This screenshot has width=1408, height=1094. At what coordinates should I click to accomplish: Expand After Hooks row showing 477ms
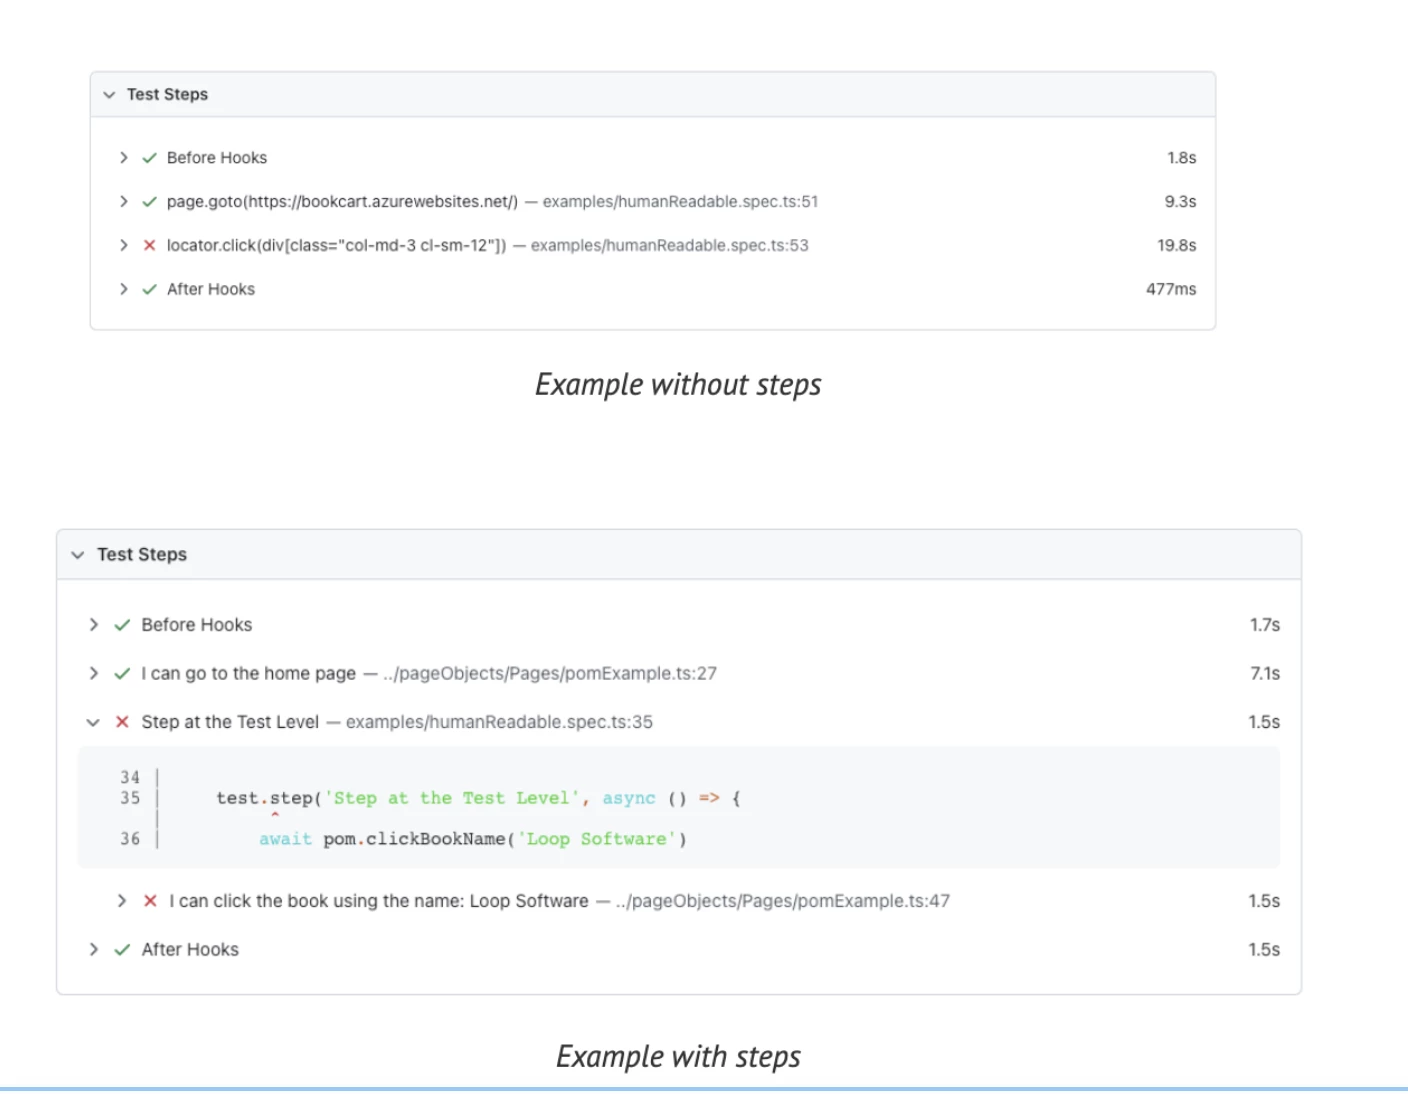tap(124, 289)
